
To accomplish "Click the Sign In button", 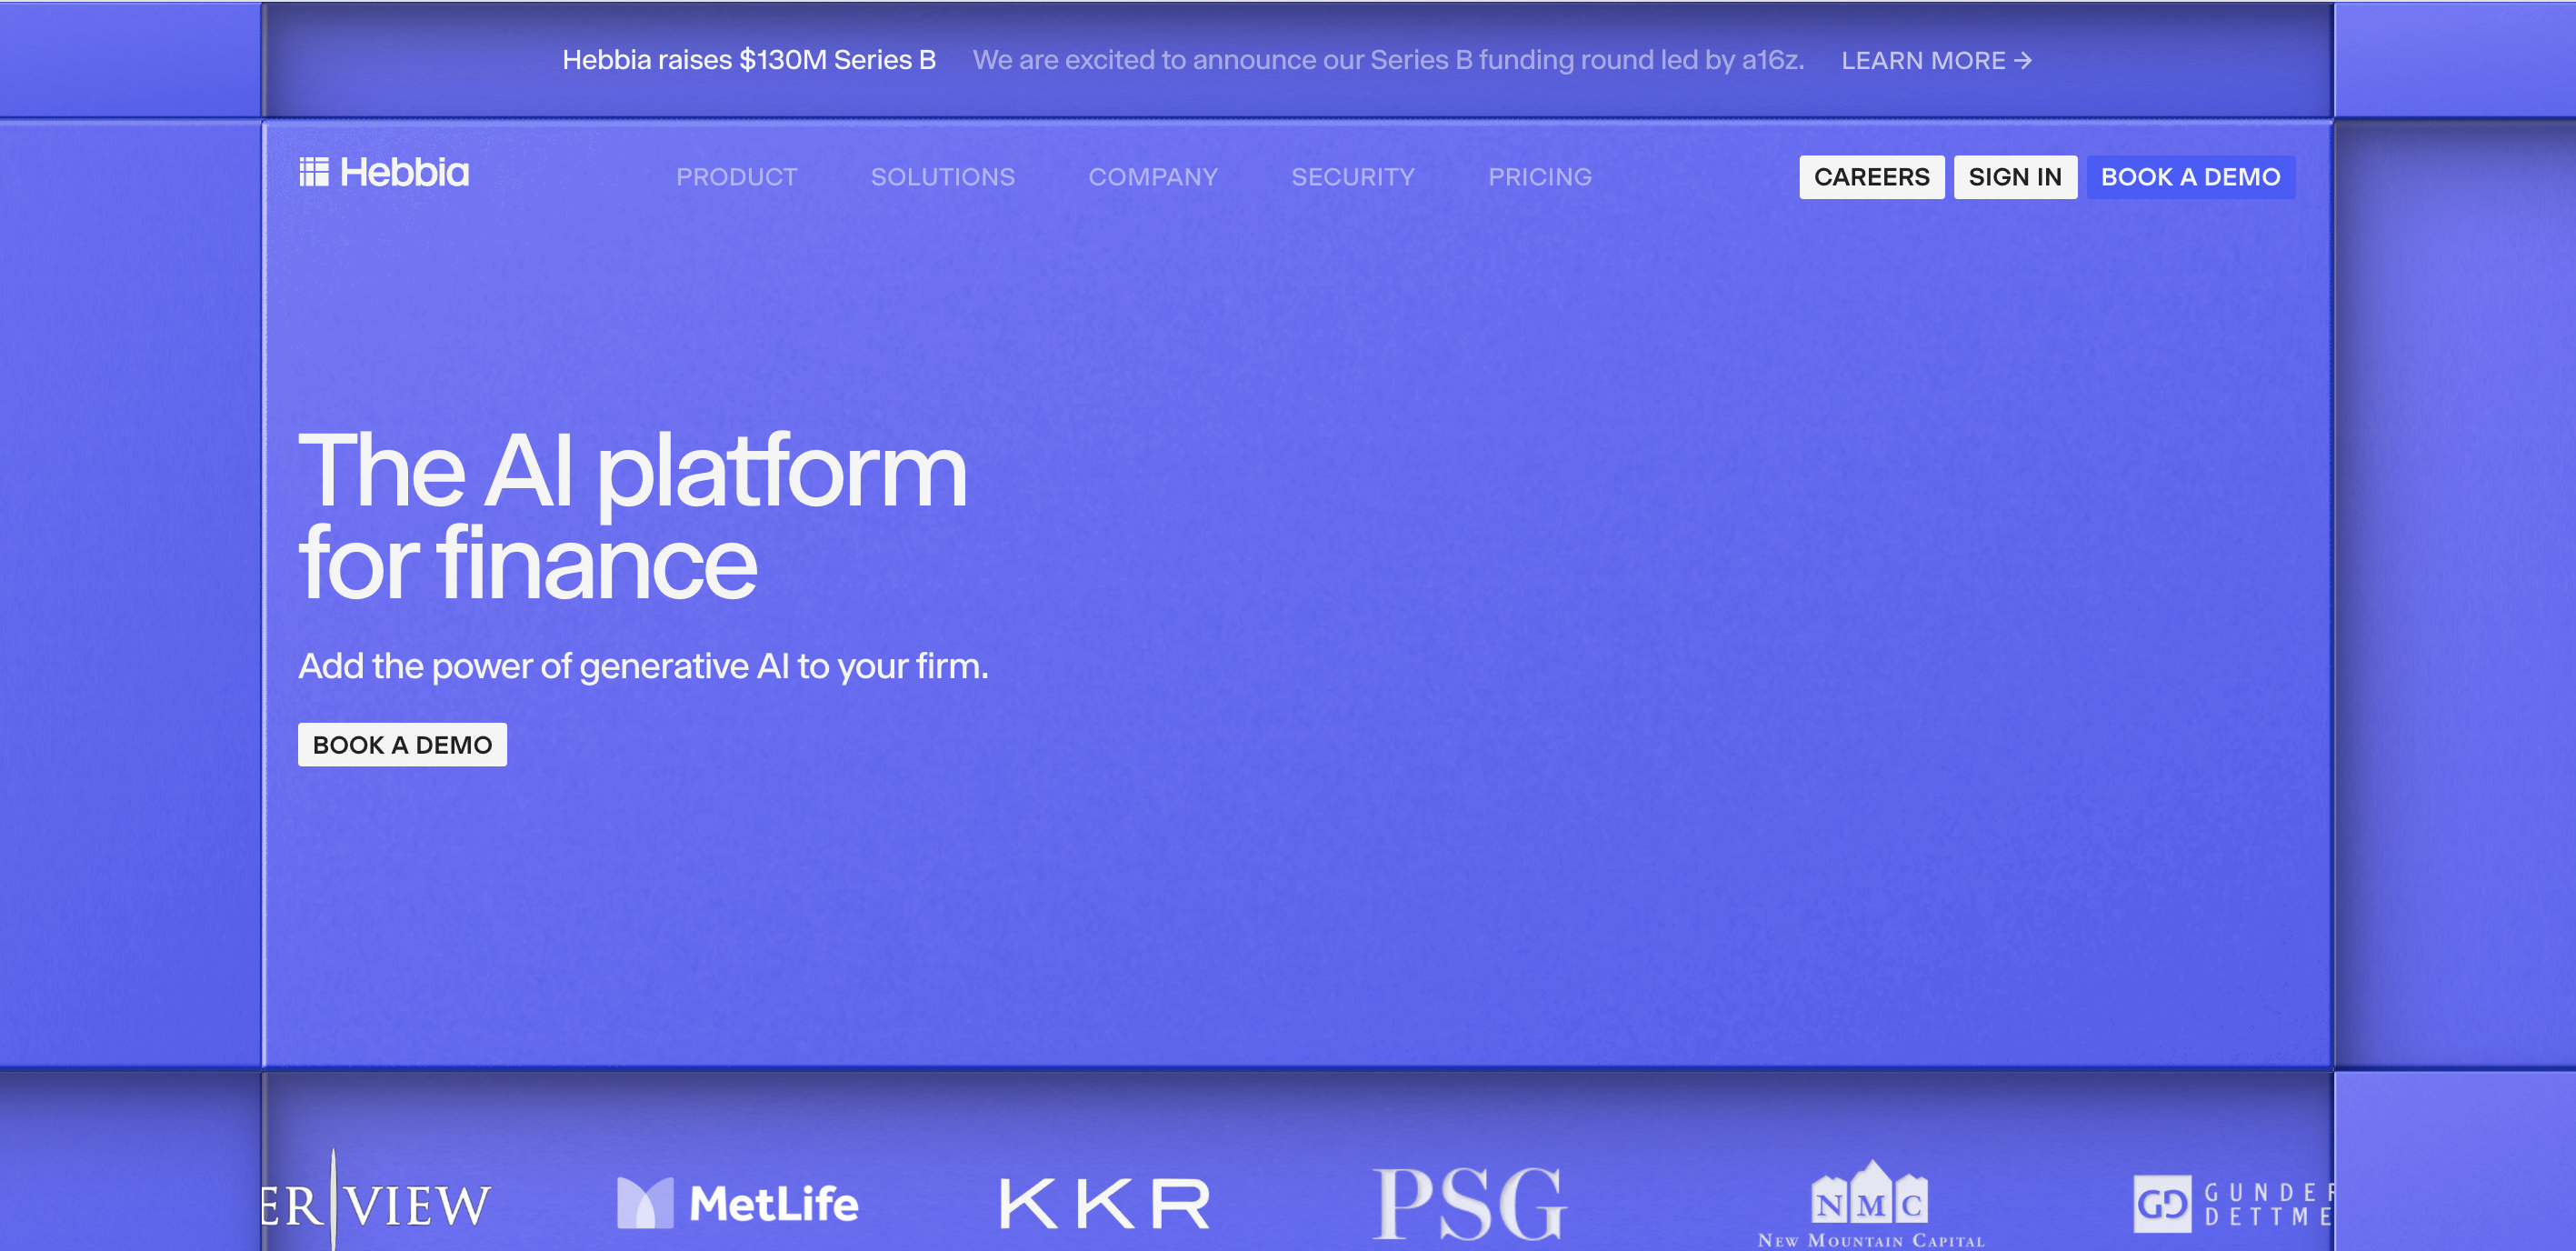I will [x=2014, y=177].
